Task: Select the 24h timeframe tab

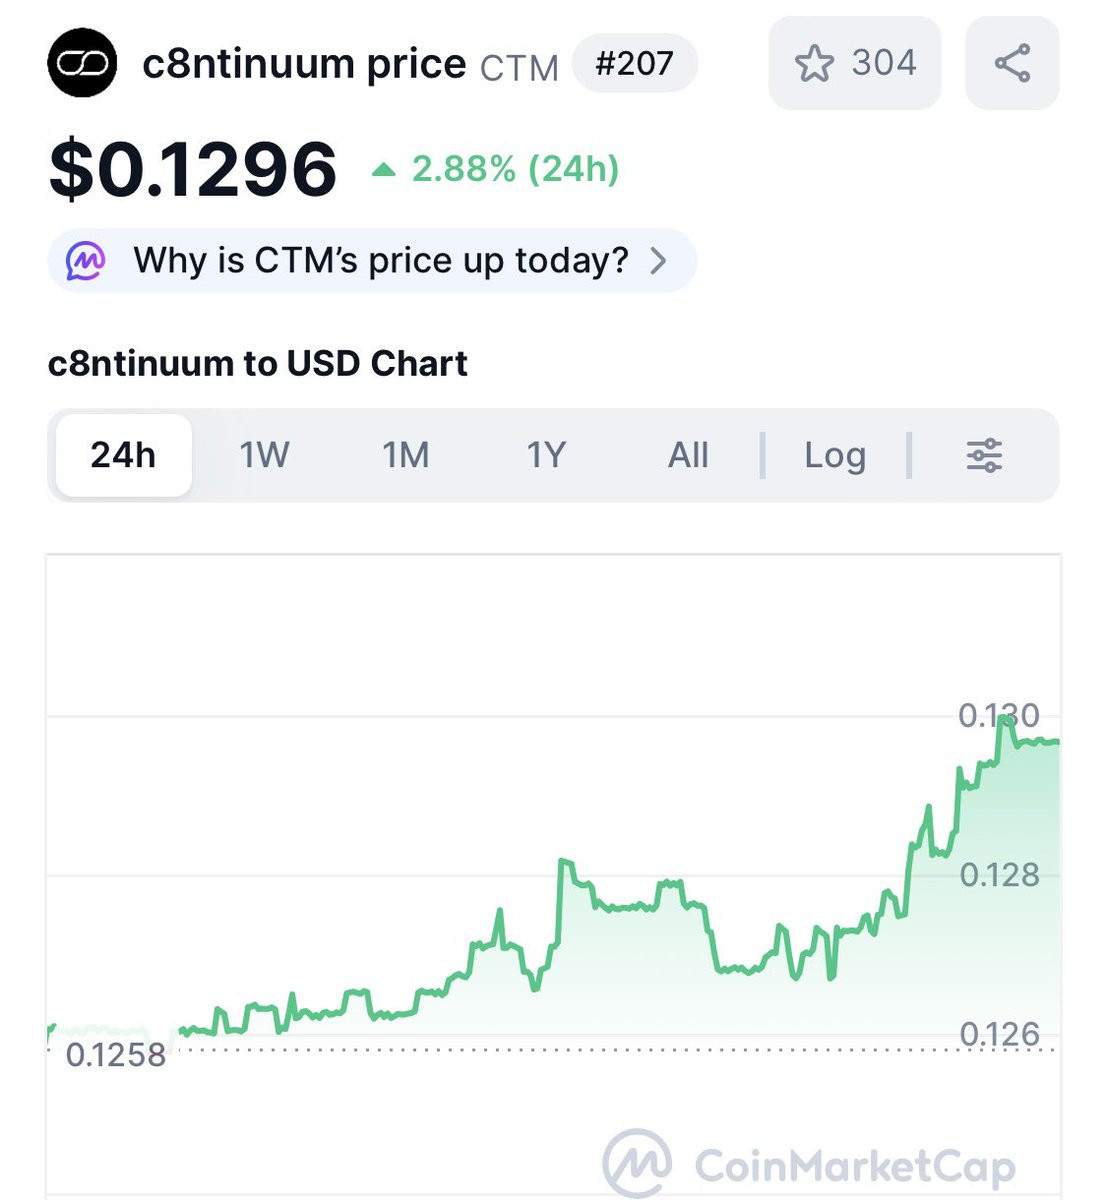Action: 123,456
